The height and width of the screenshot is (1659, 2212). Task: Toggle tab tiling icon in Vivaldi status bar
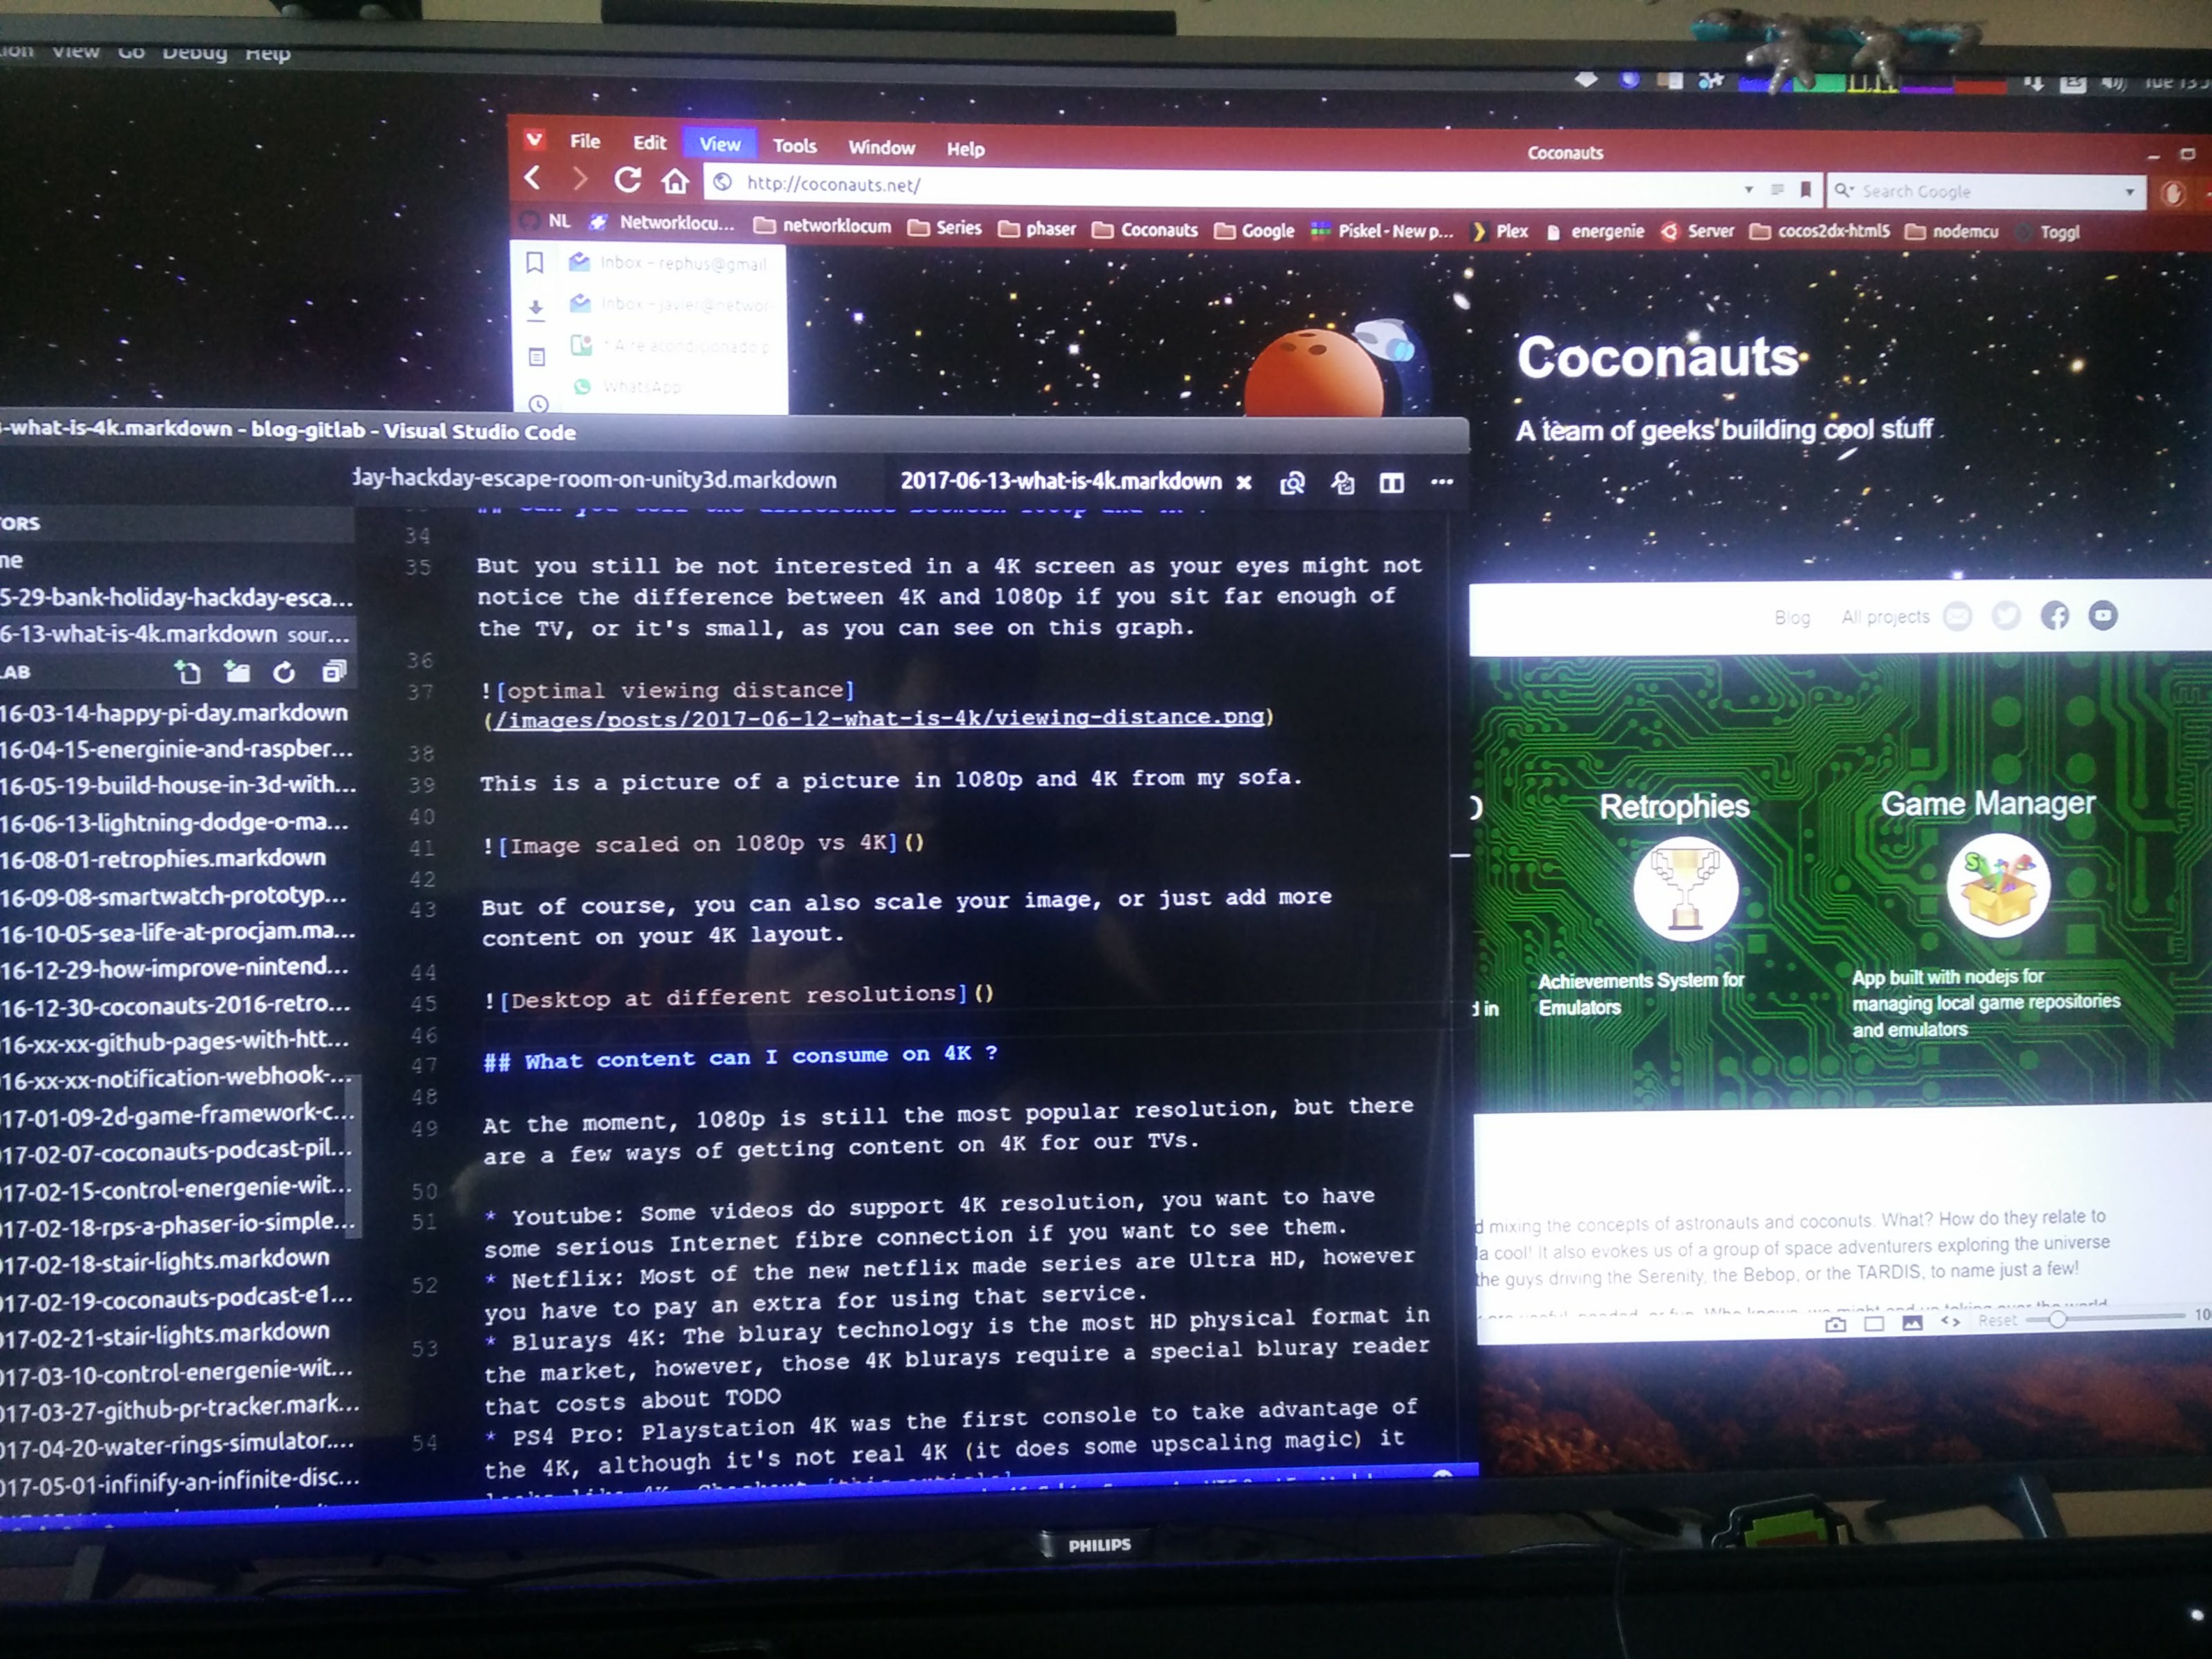[x=1874, y=1323]
